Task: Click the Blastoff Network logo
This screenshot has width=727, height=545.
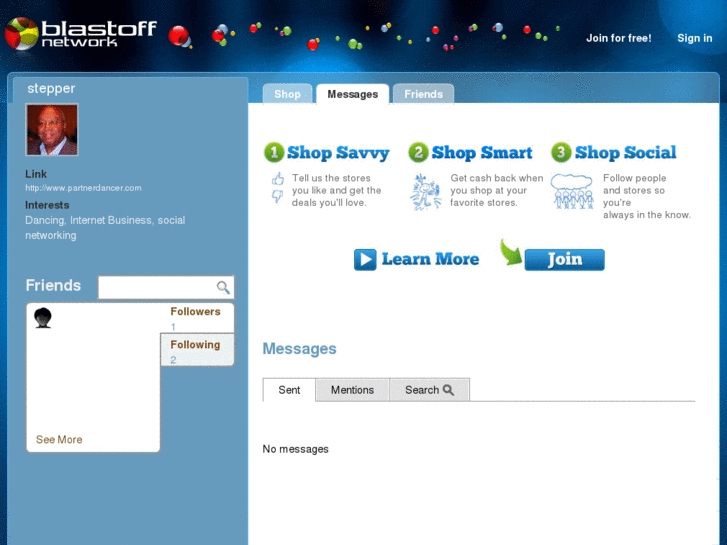Action: coord(81,33)
